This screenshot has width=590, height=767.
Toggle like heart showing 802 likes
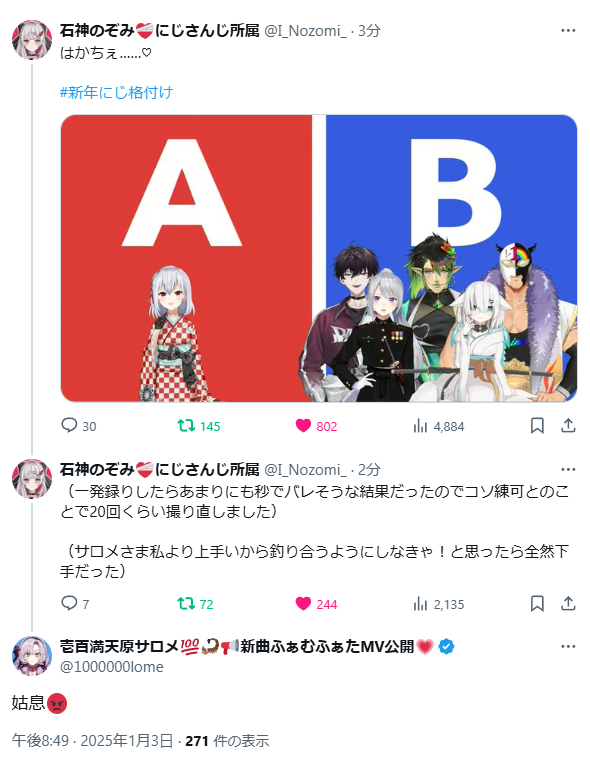click(303, 426)
